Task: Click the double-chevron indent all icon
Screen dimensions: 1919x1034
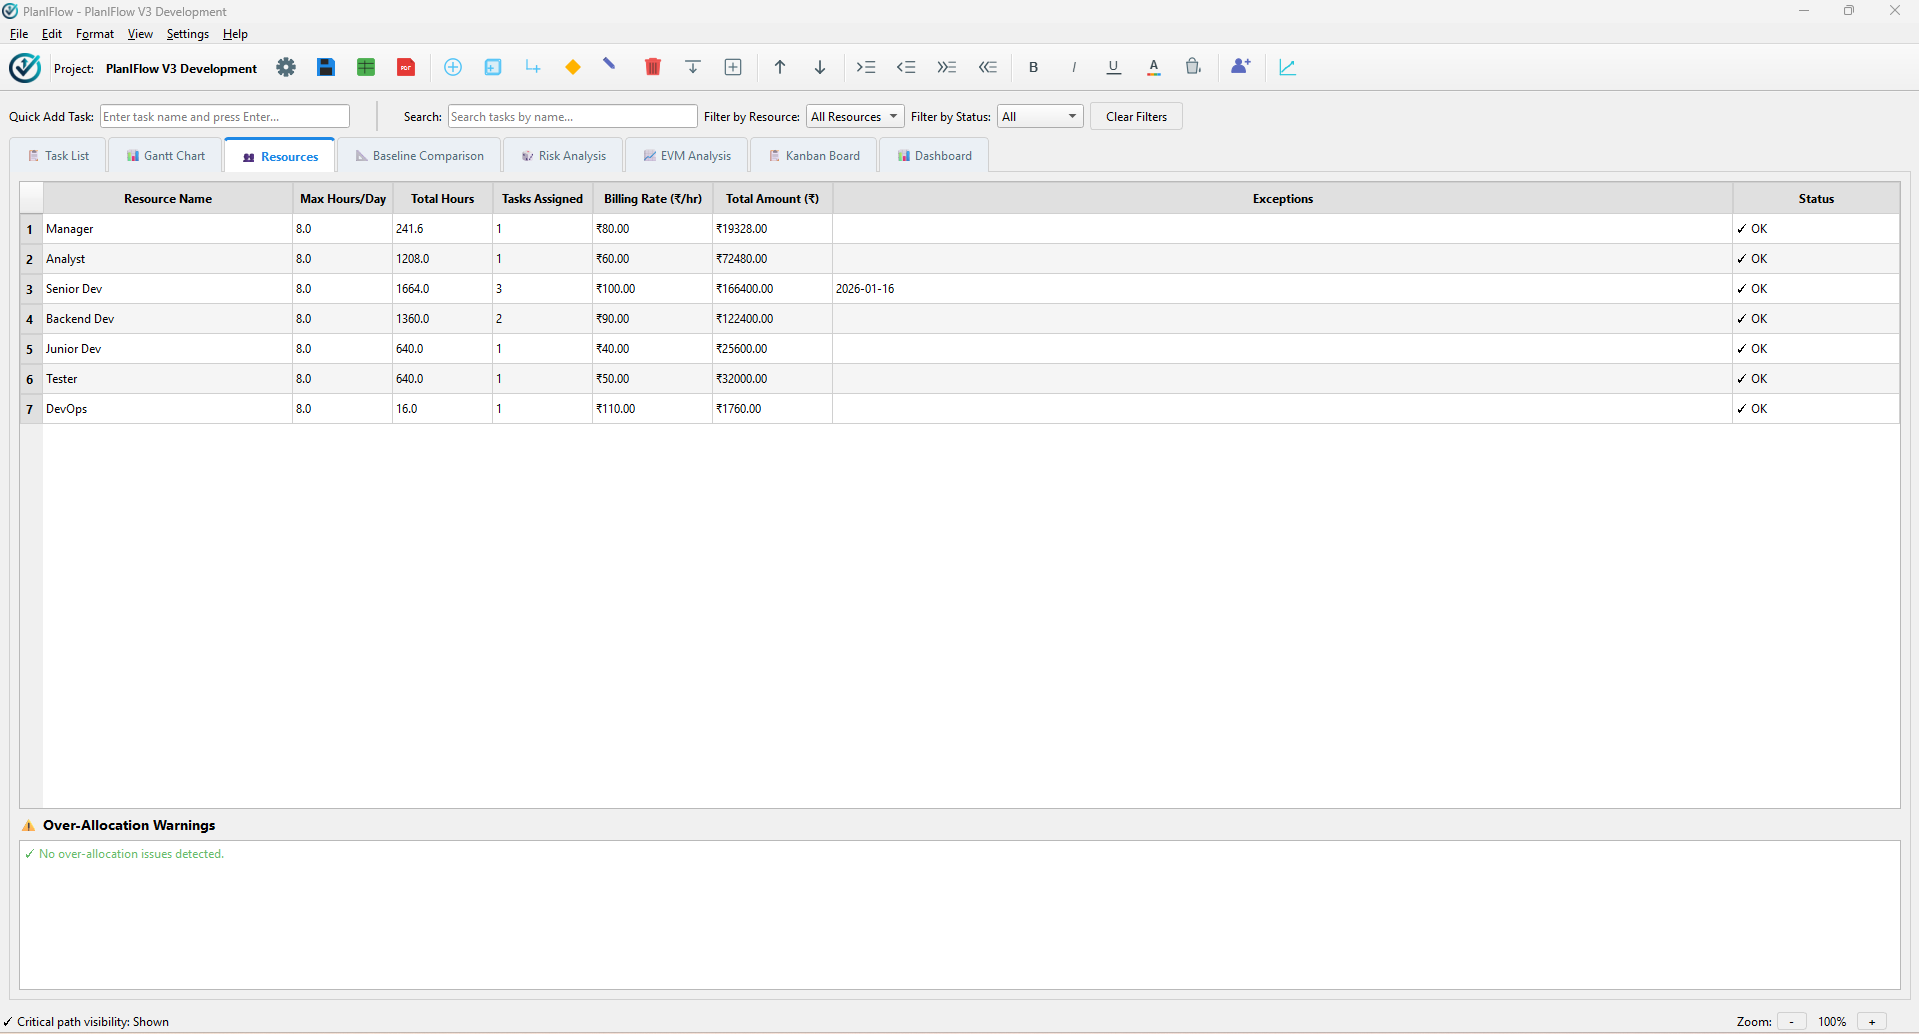Action: coord(947,67)
